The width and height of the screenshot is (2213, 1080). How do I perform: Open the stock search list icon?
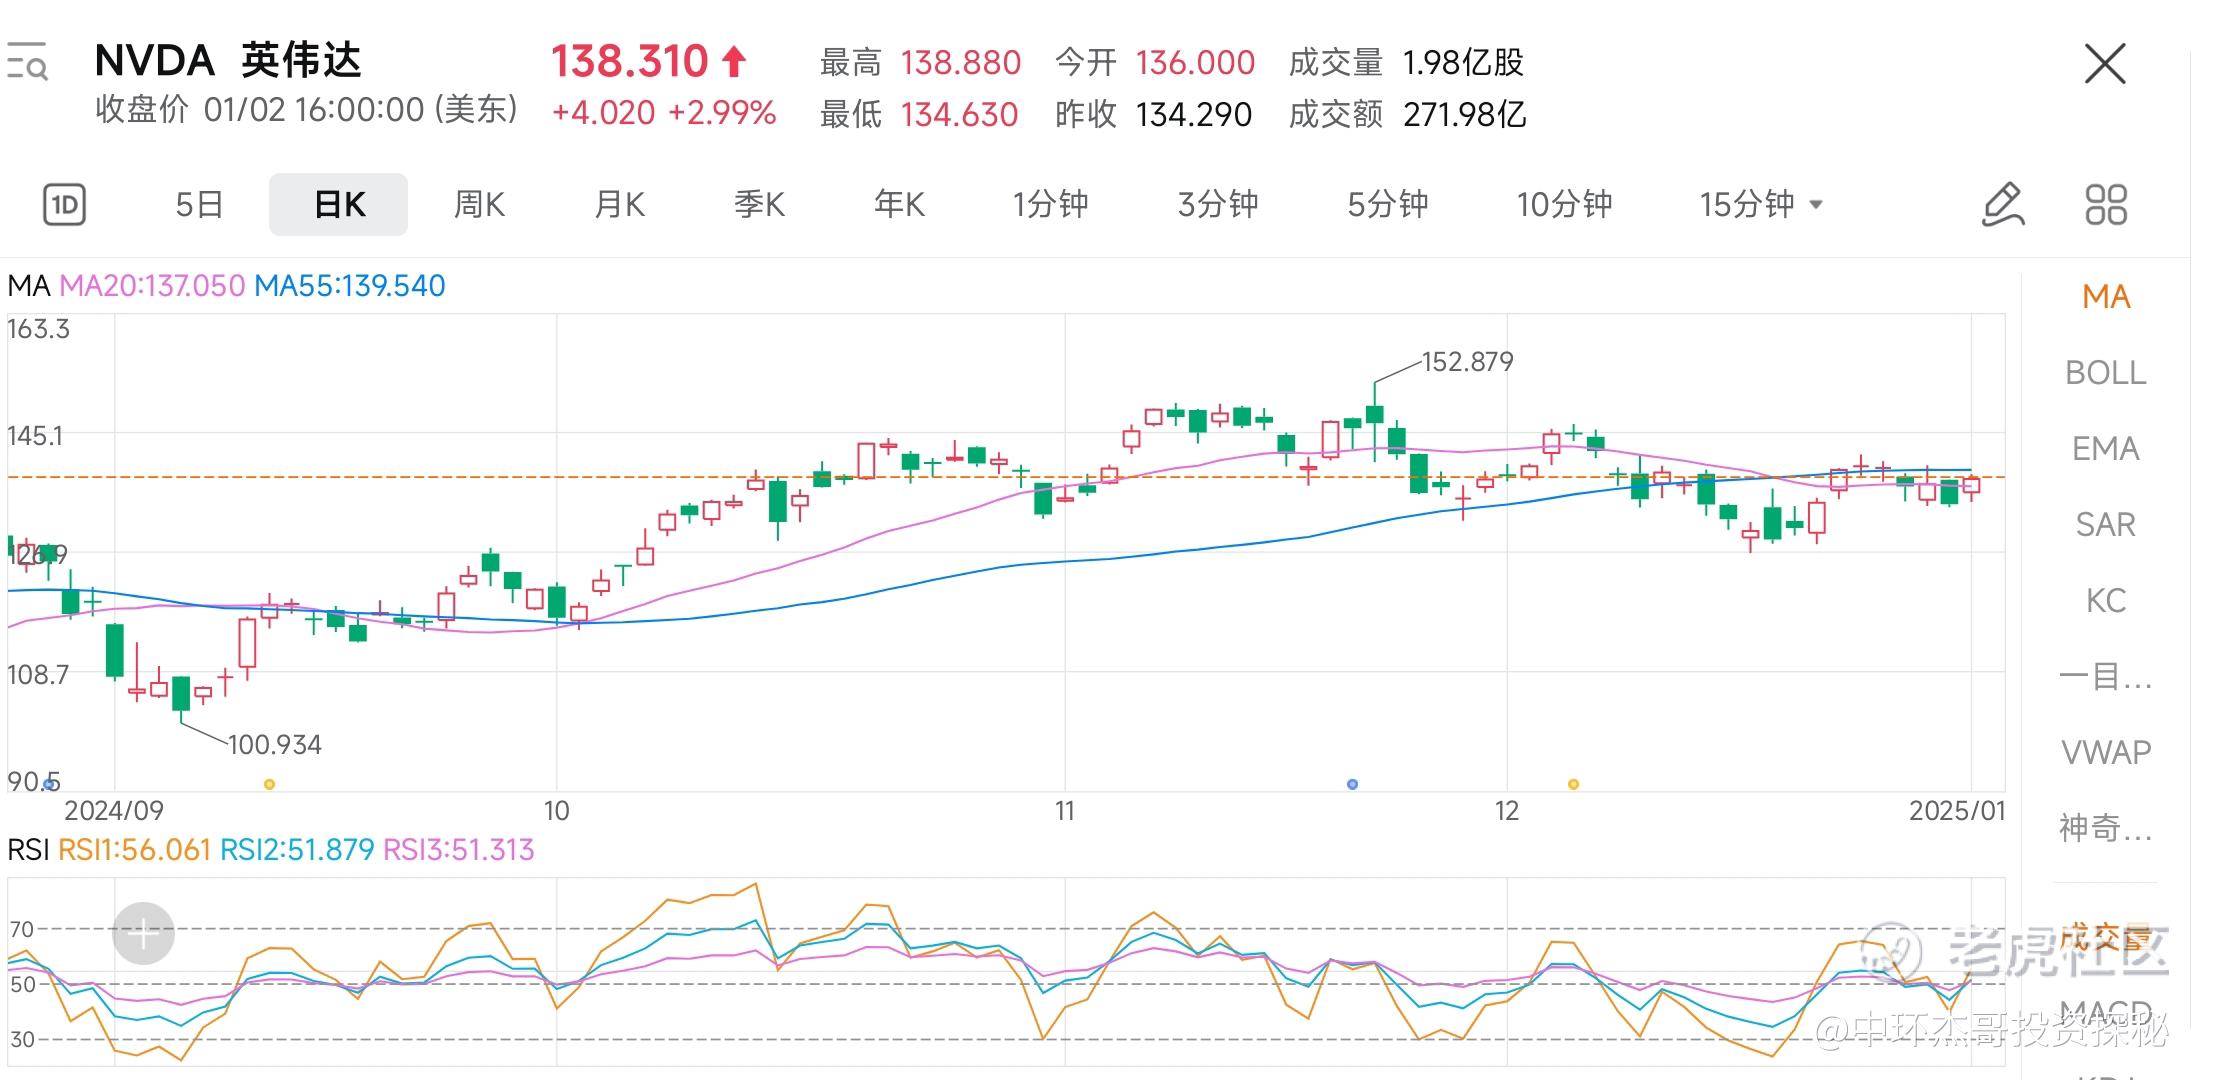click(27, 62)
